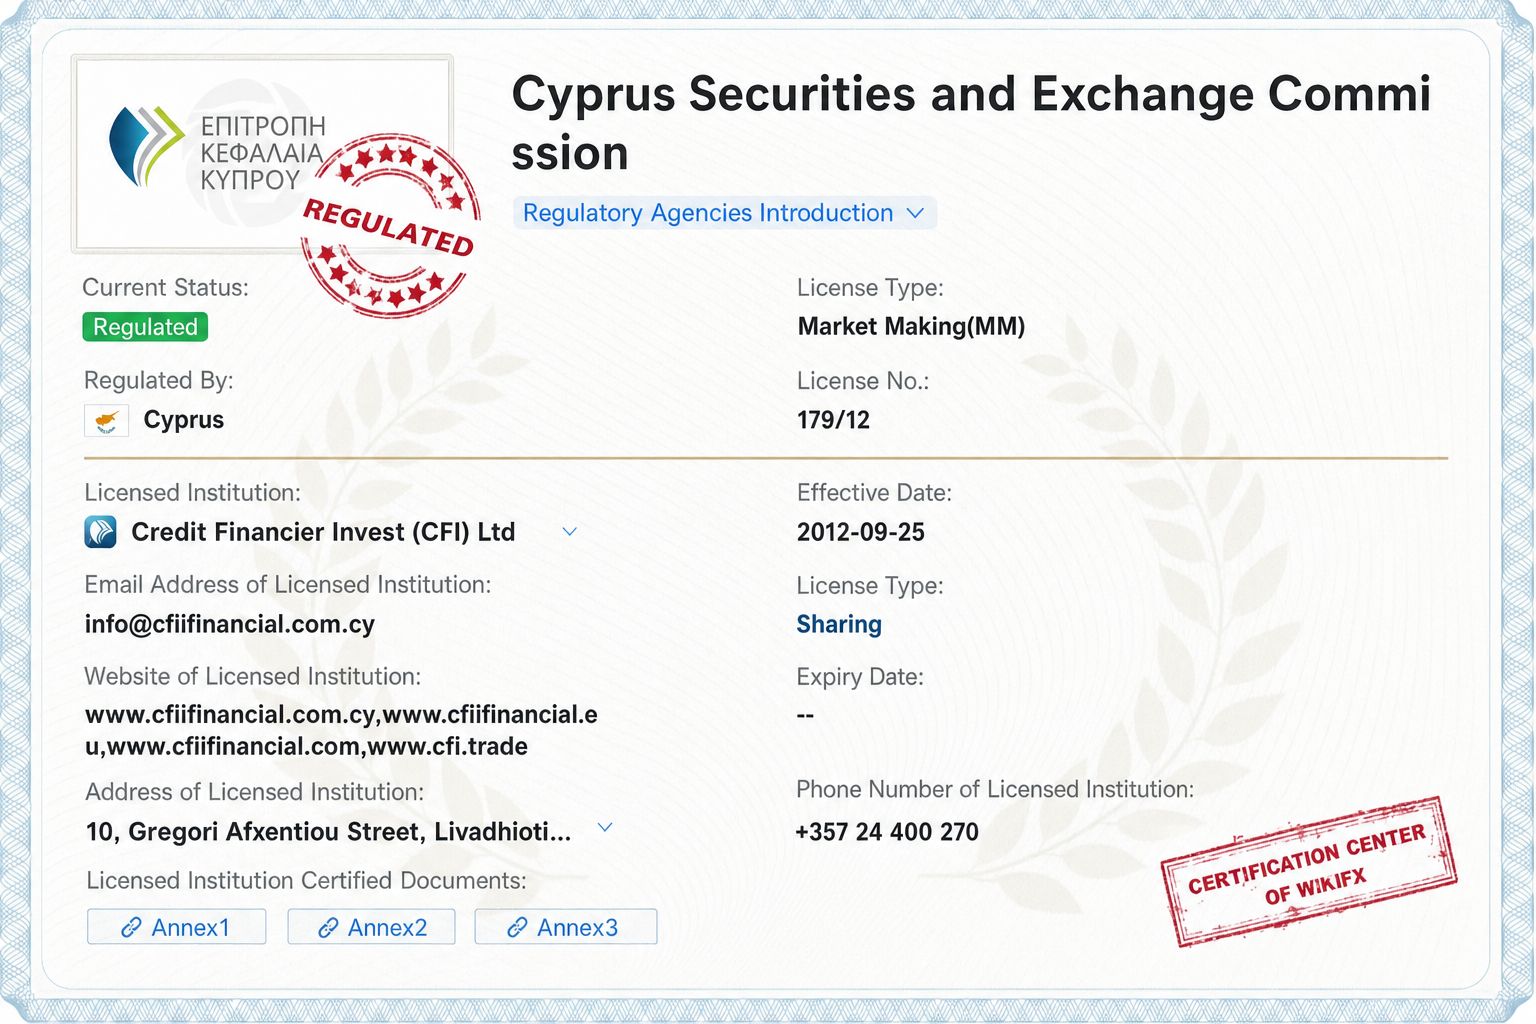The height and width of the screenshot is (1024, 1536).
Task: Expand the Credit Financier Invest institution chevron
Action: (570, 532)
